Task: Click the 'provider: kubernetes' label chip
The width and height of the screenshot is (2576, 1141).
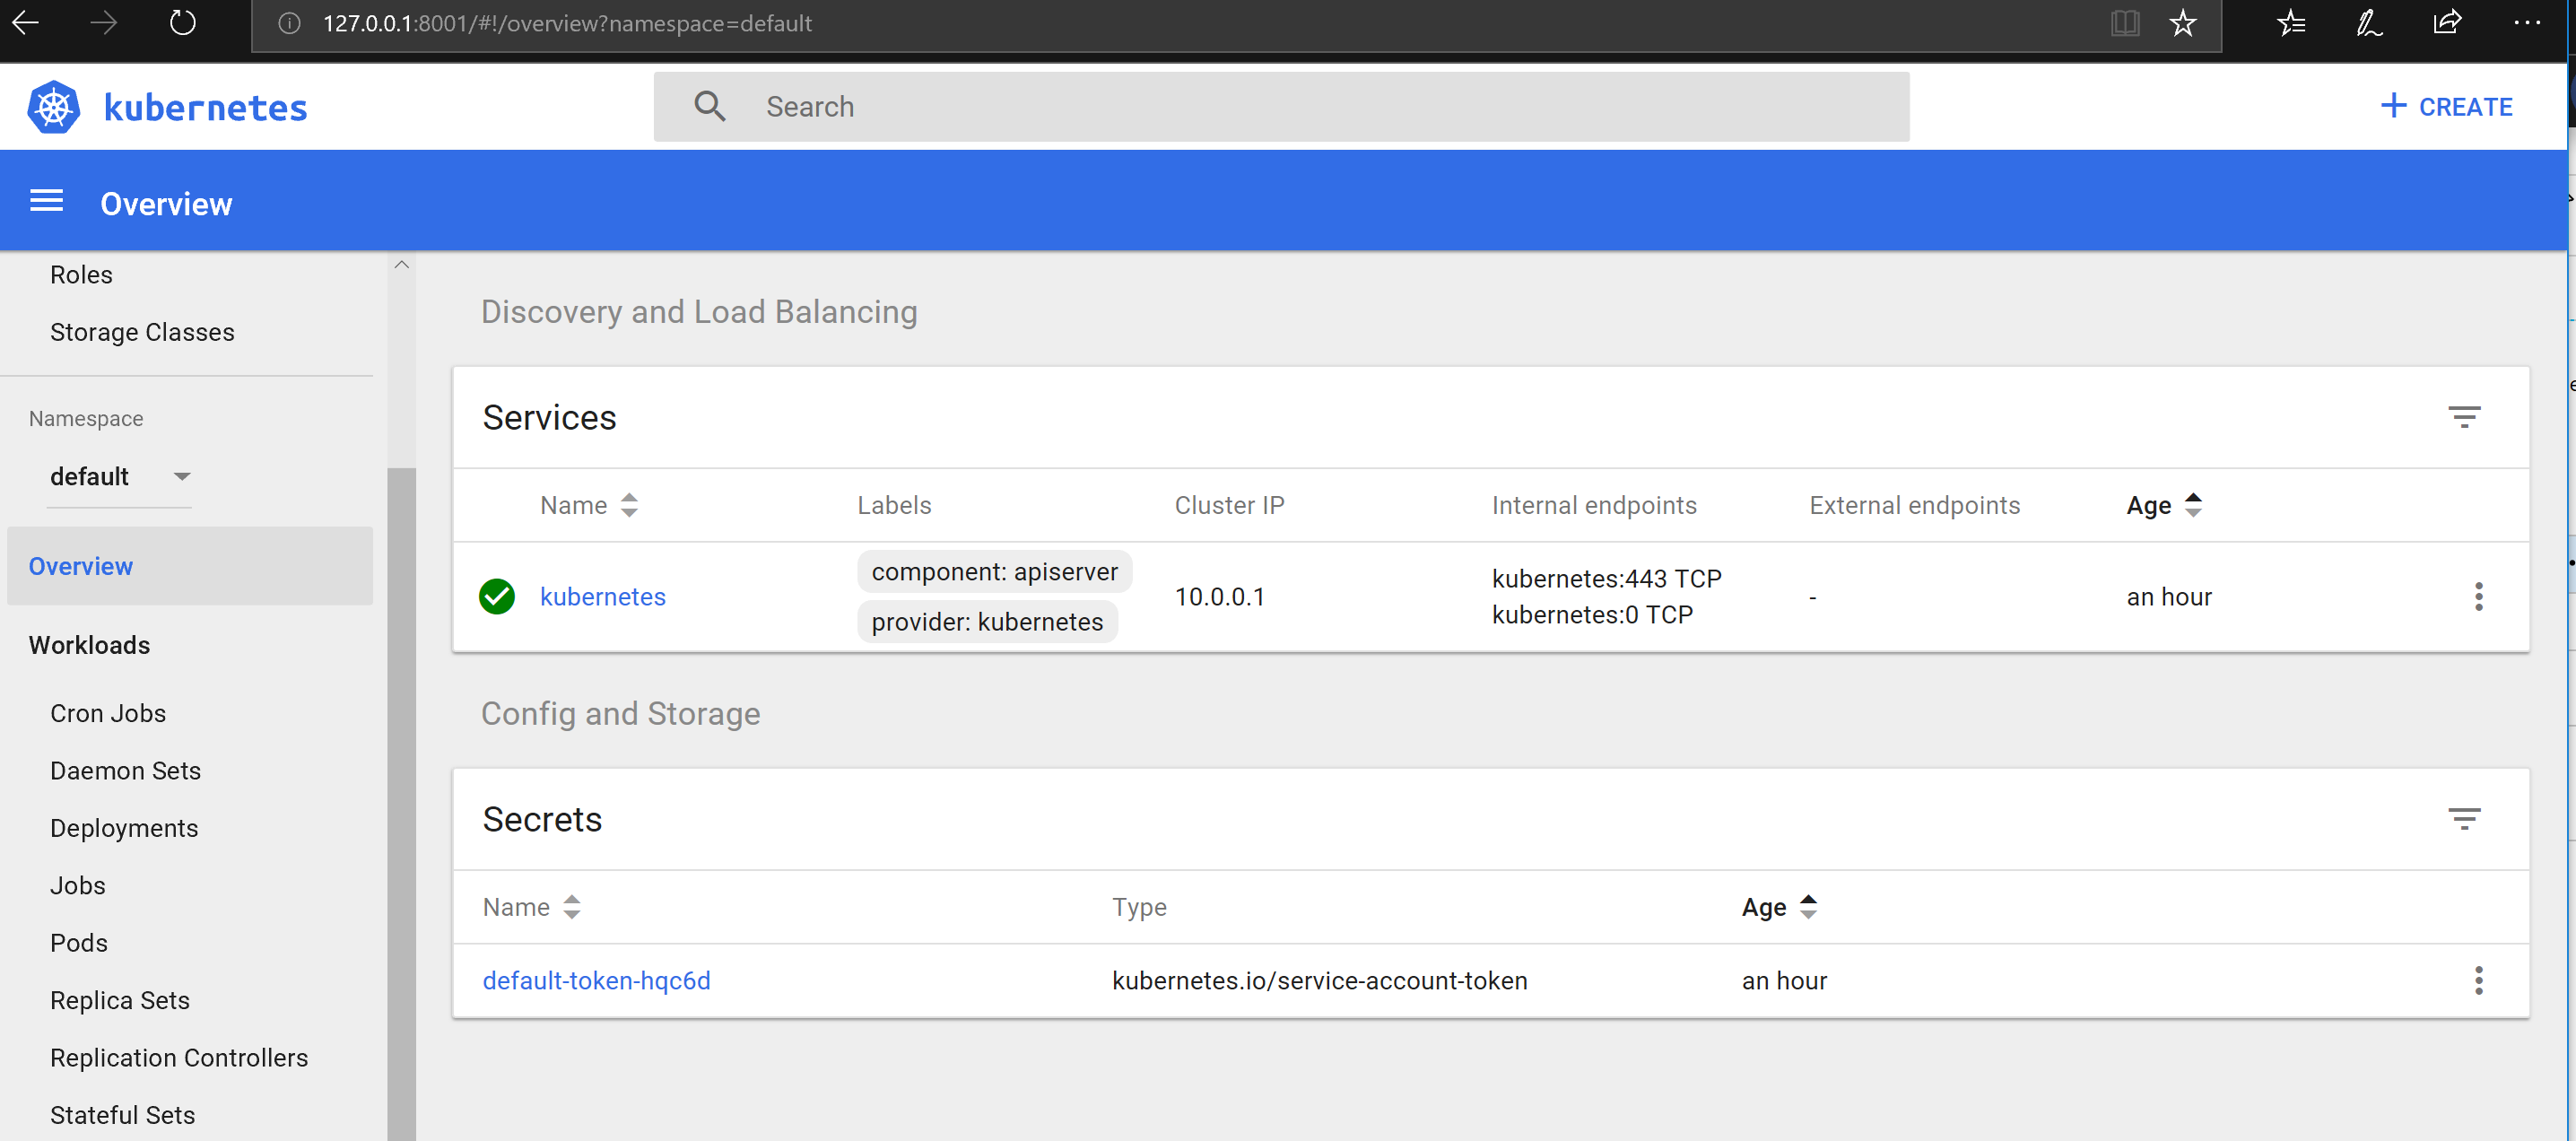Action: click(987, 621)
